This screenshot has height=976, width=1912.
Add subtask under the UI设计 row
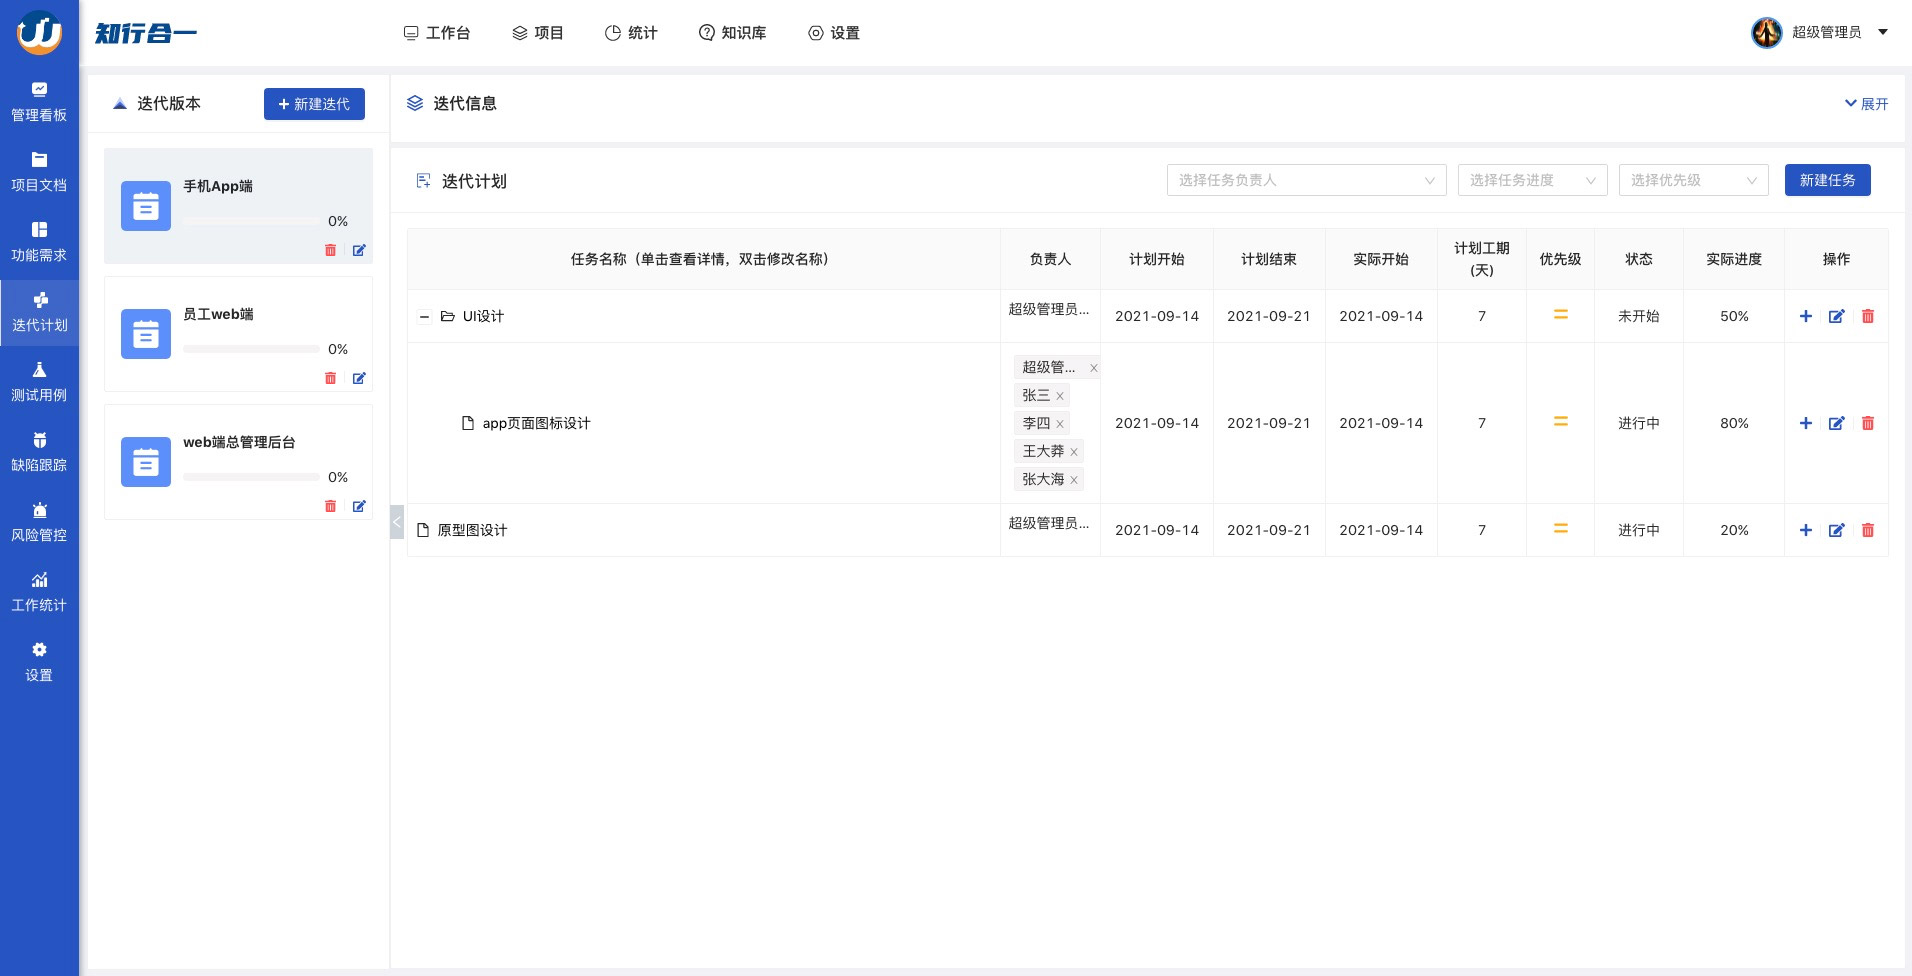pyautogui.click(x=1805, y=316)
